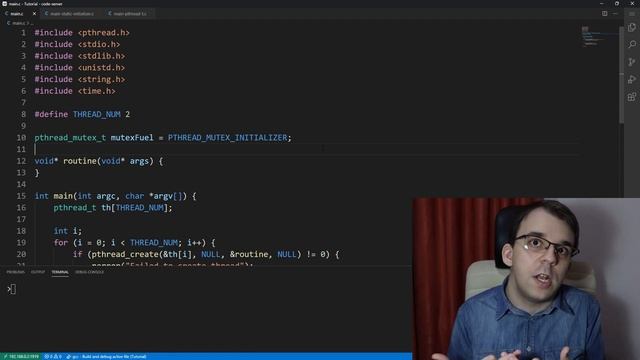Click the pthread_mutex_t type on line 10

[x=70, y=138]
